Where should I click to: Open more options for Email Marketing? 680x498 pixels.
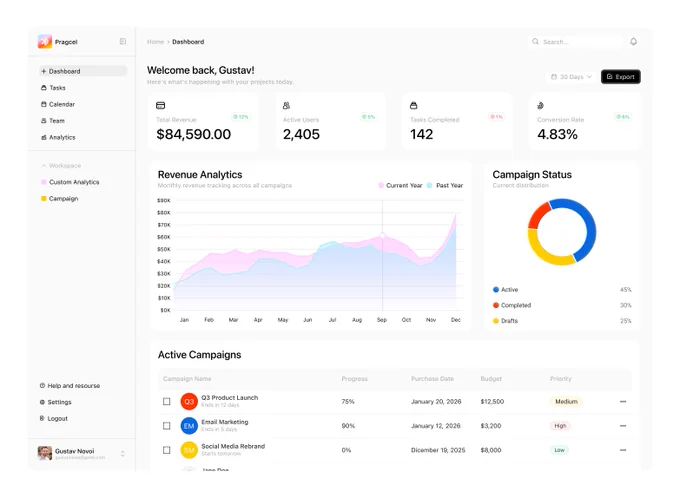pyautogui.click(x=623, y=426)
